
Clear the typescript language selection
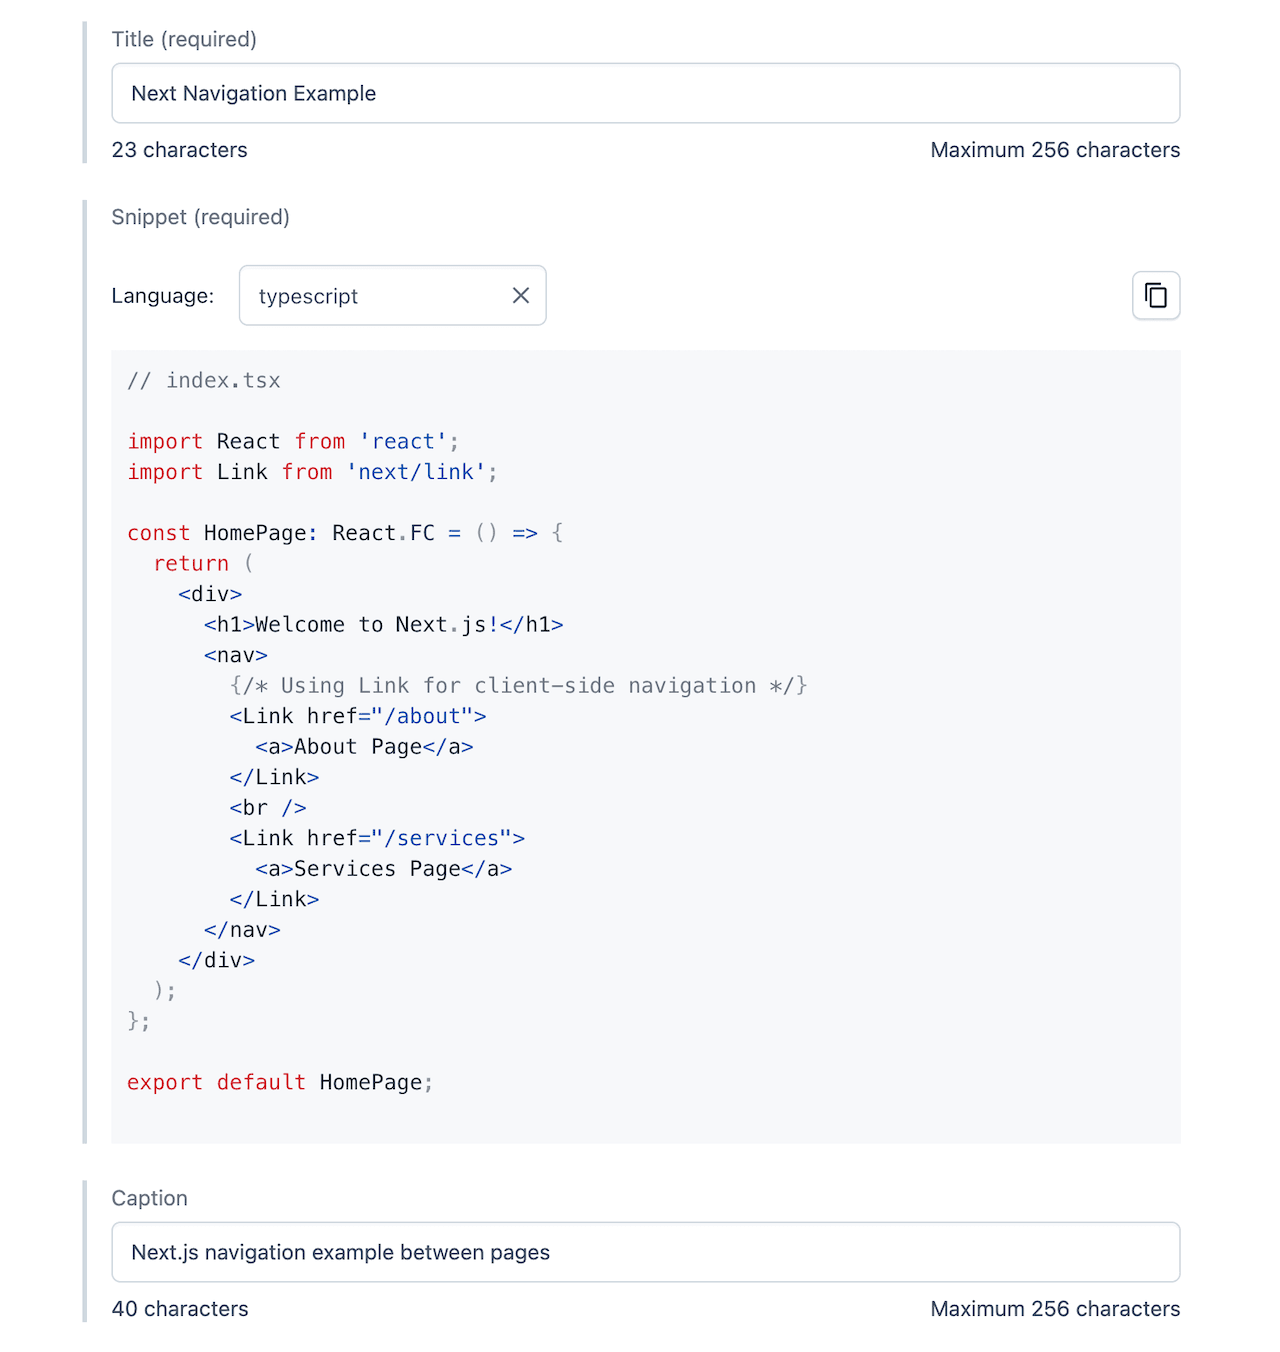click(x=520, y=296)
